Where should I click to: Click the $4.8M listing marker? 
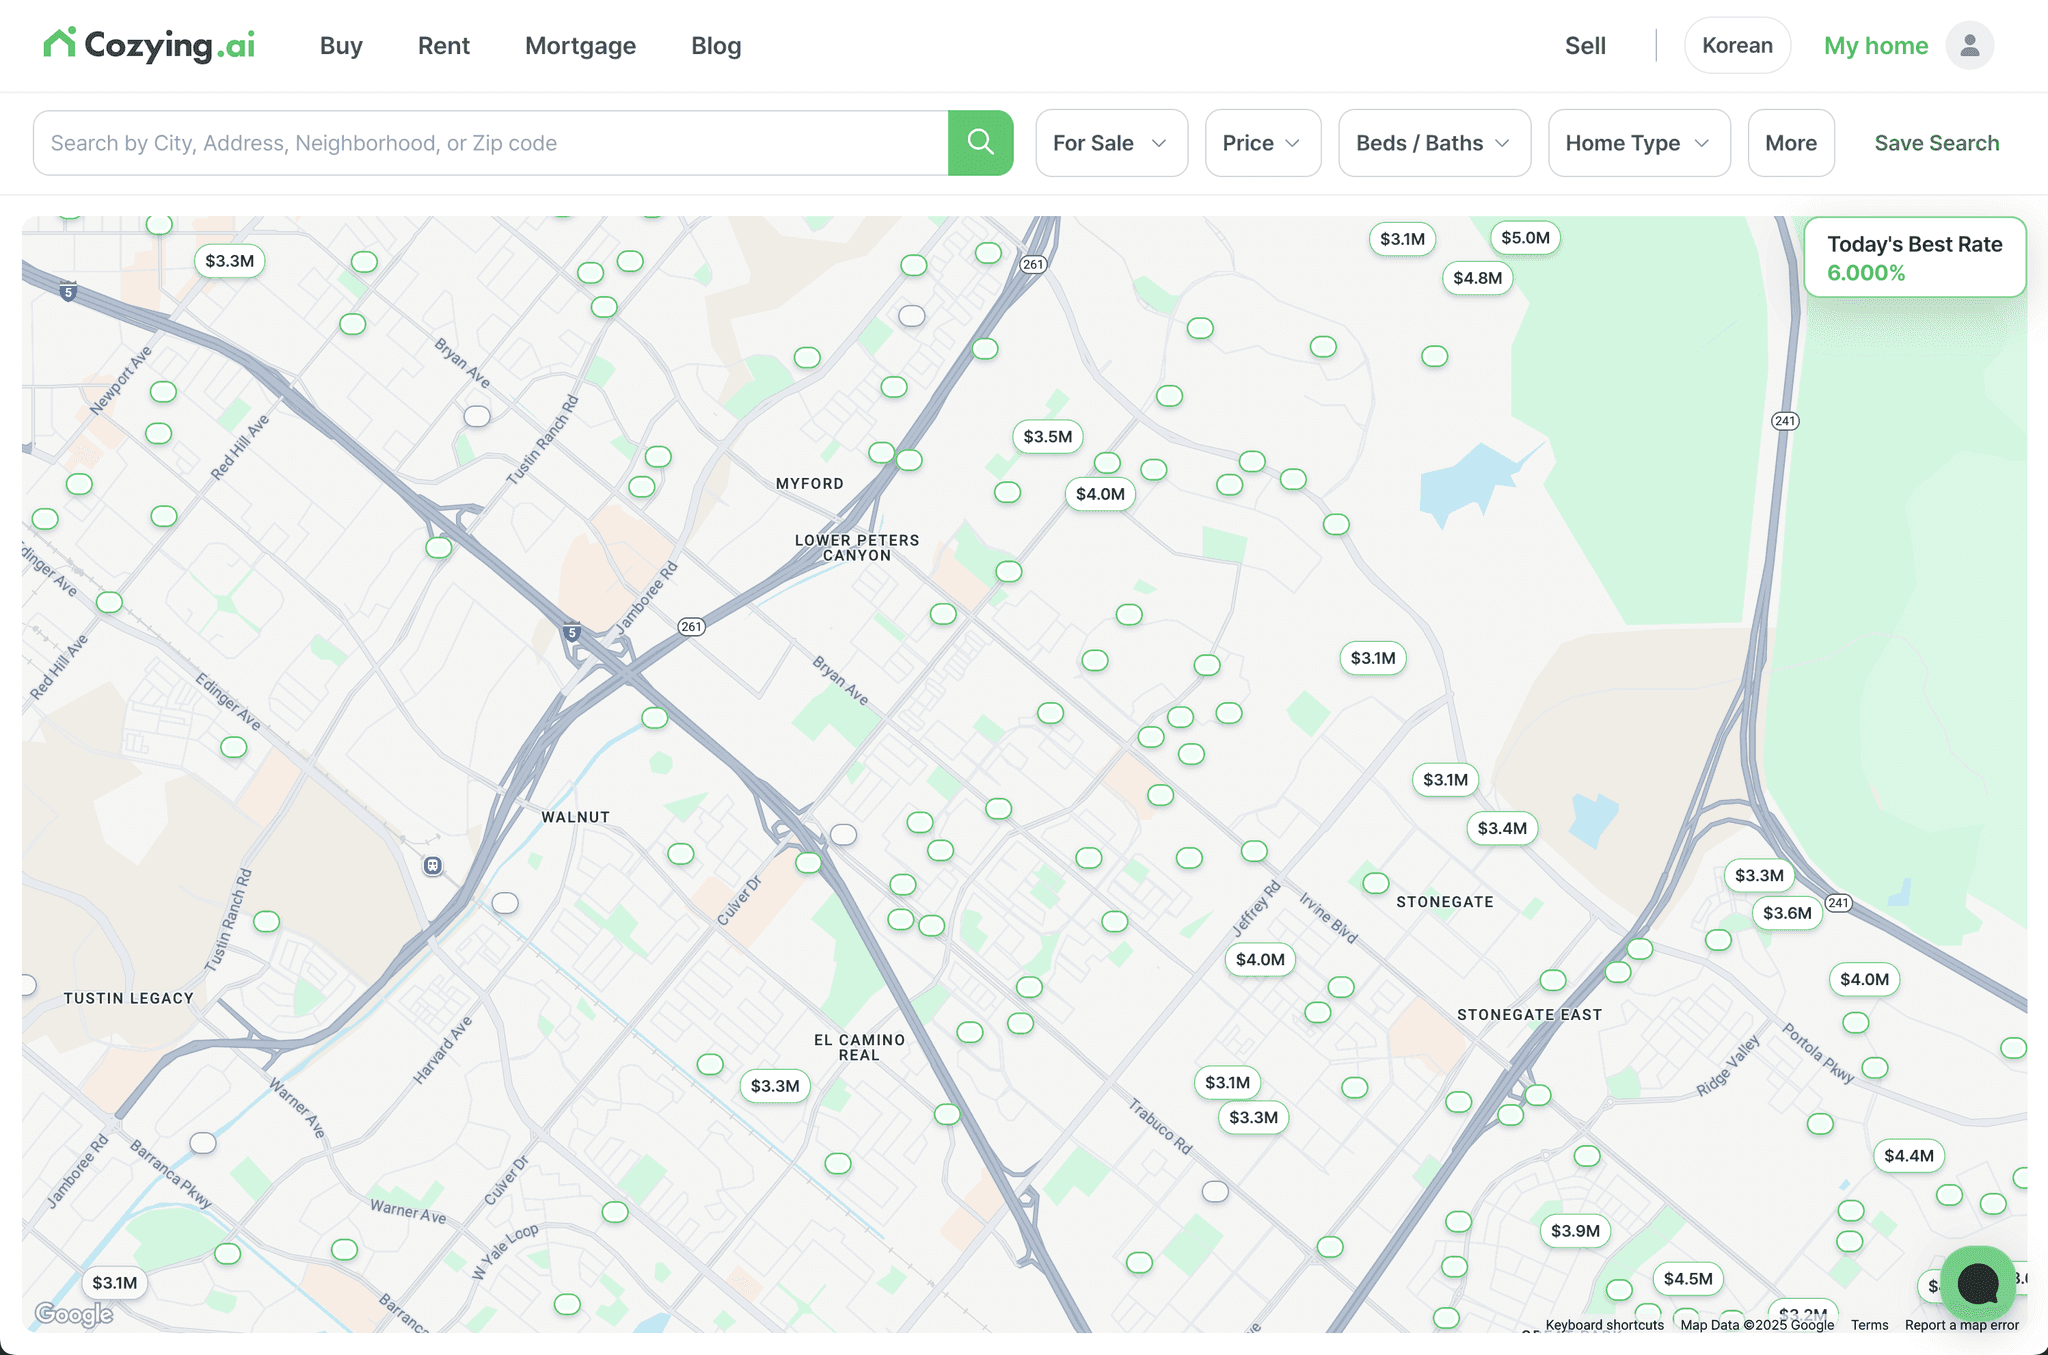coord(1477,278)
